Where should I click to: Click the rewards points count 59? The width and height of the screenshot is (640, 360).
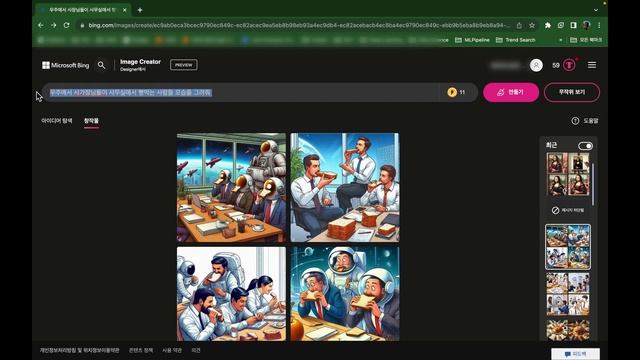coord(556,65)
